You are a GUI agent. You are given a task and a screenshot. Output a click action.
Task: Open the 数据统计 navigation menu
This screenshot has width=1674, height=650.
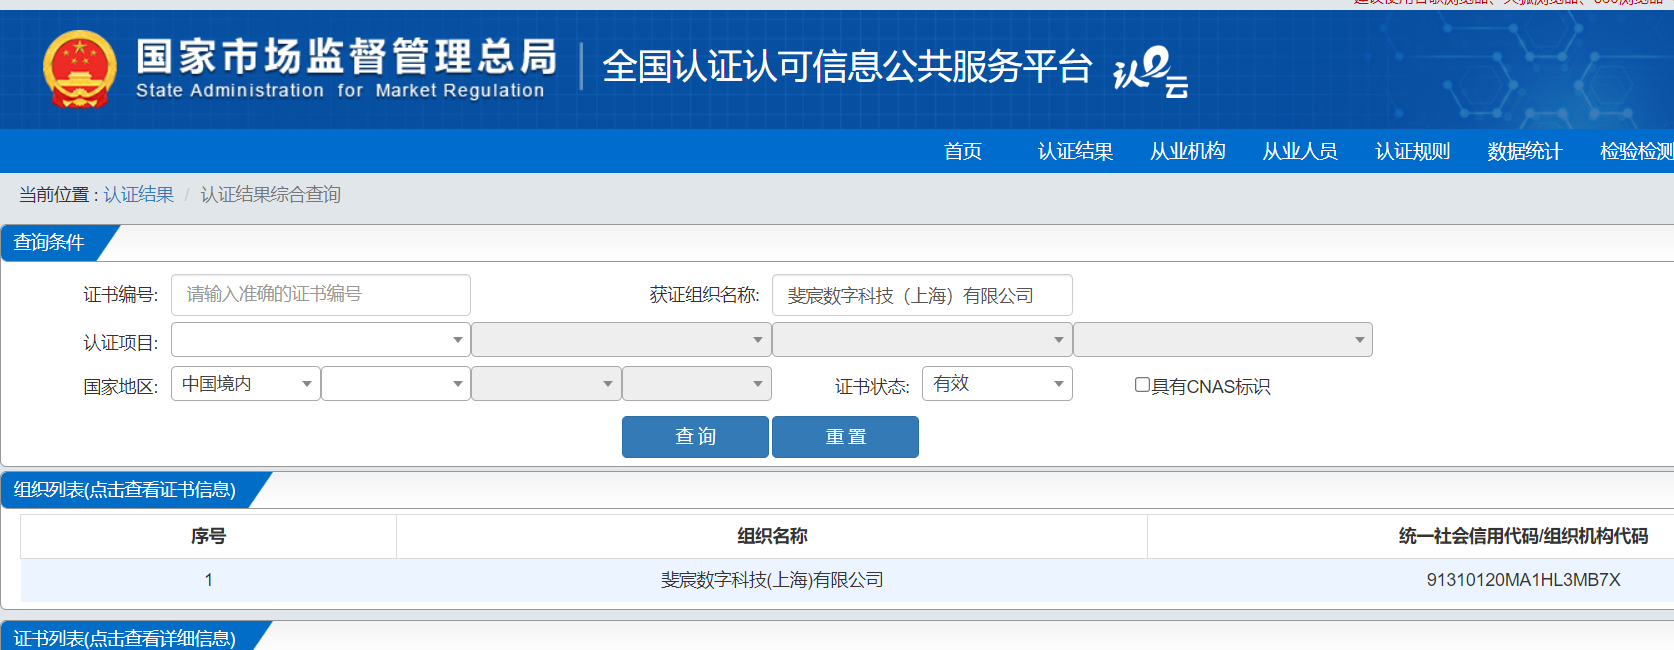(1525, 151)
